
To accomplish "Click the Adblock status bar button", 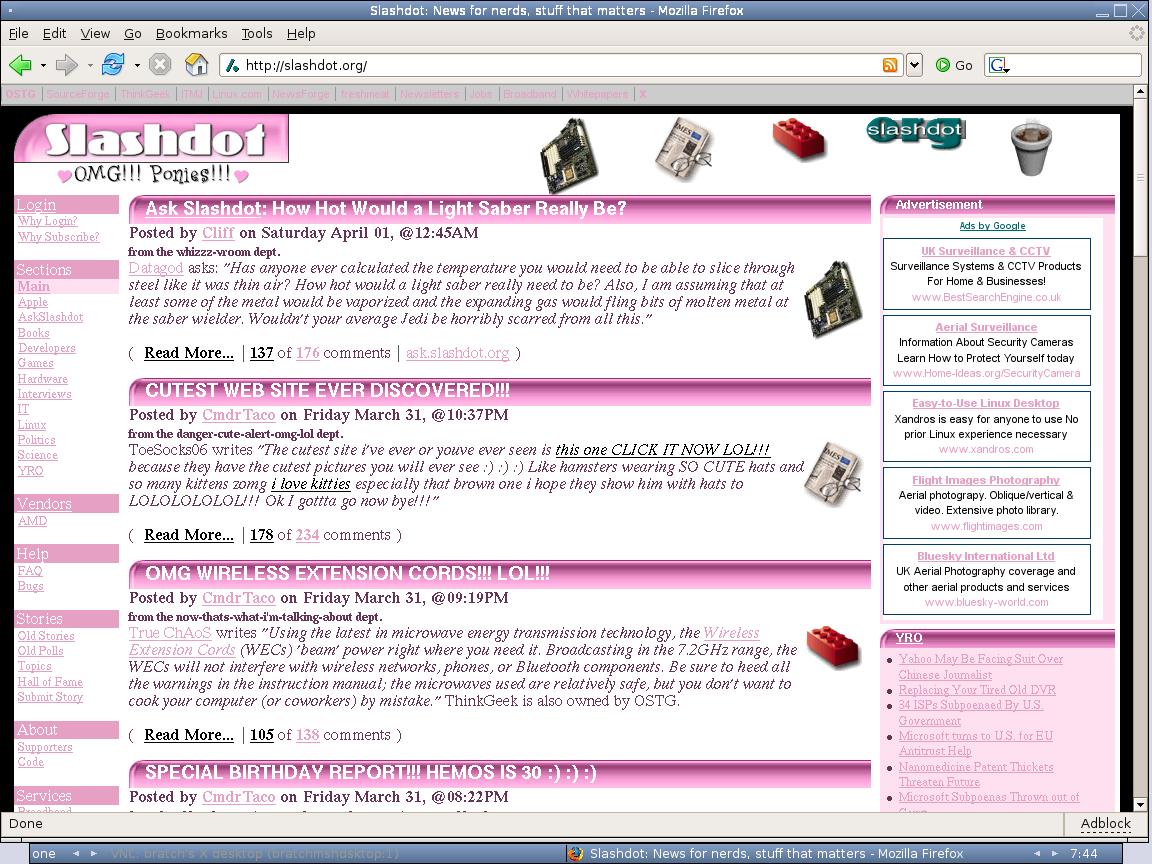I will pos(1106,824).
